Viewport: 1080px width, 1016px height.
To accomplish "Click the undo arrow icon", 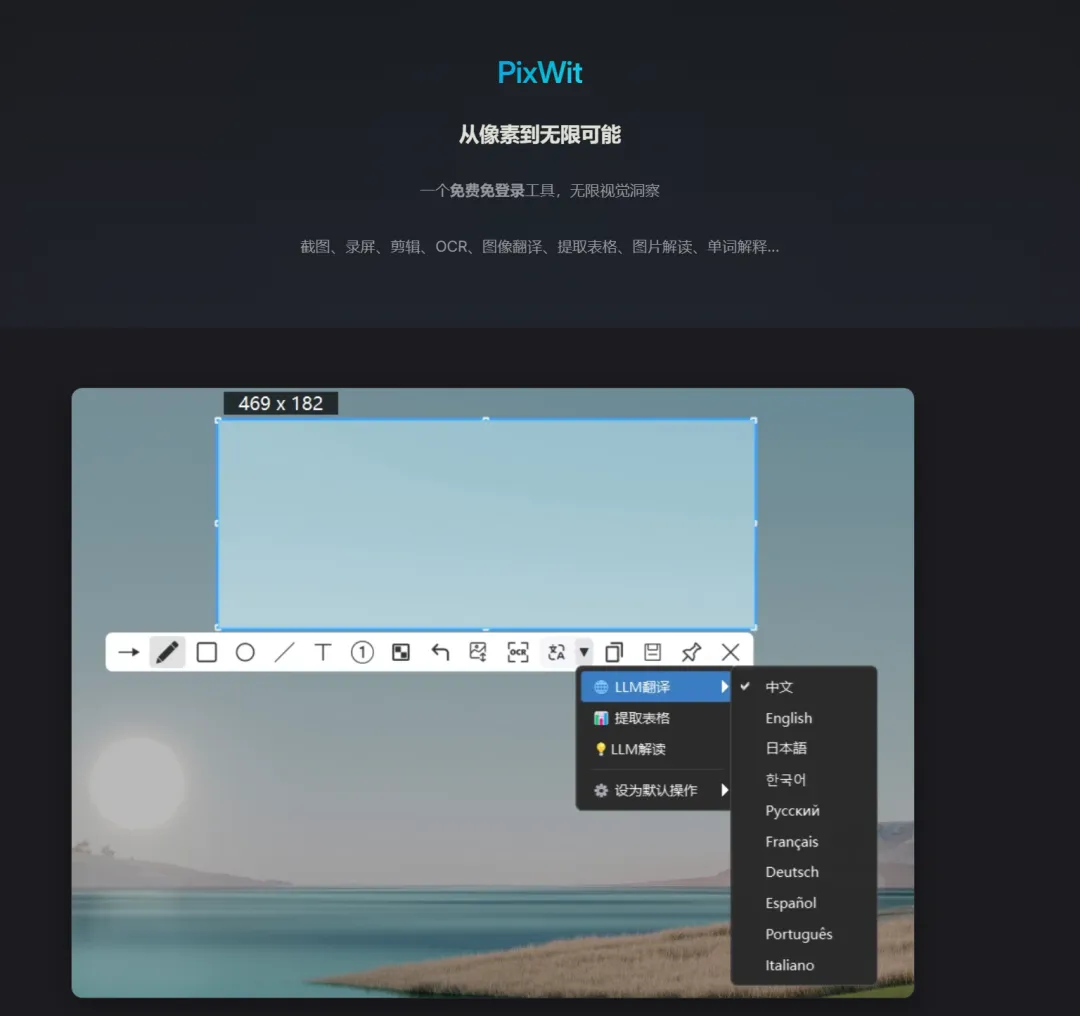I will [439, 652].
